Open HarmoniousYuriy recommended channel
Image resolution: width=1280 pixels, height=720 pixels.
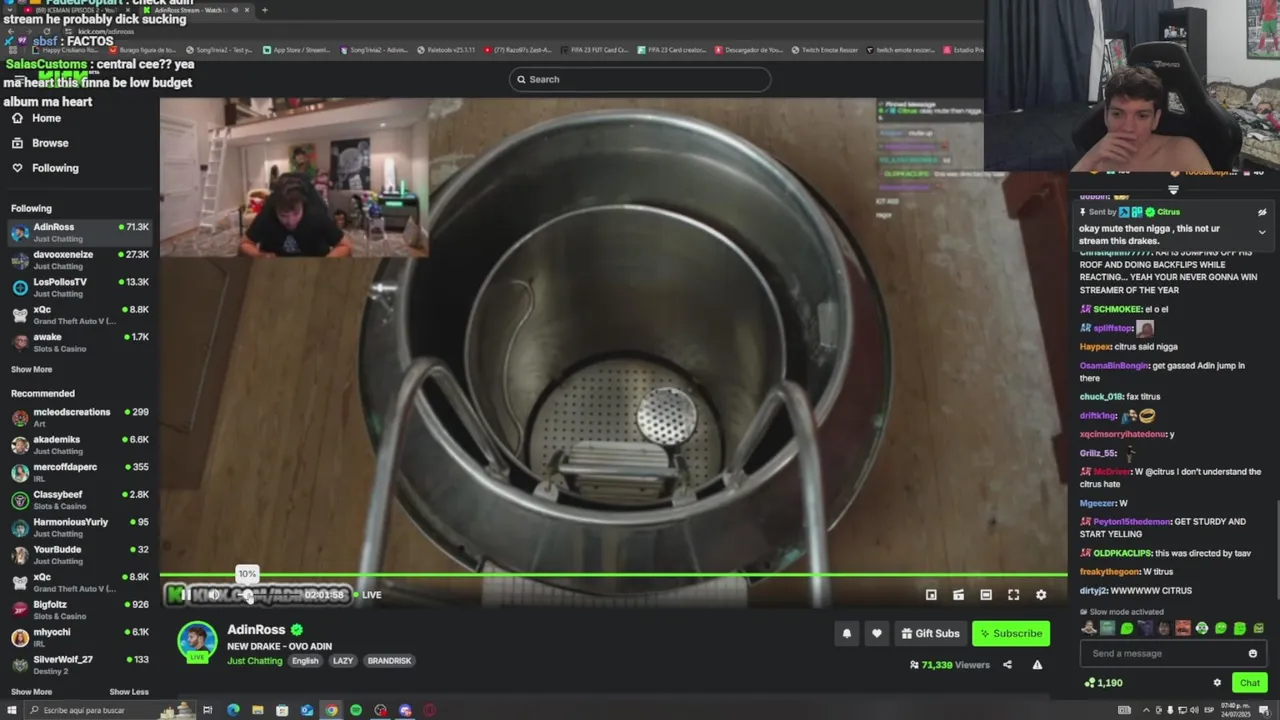tap(79, 527)
